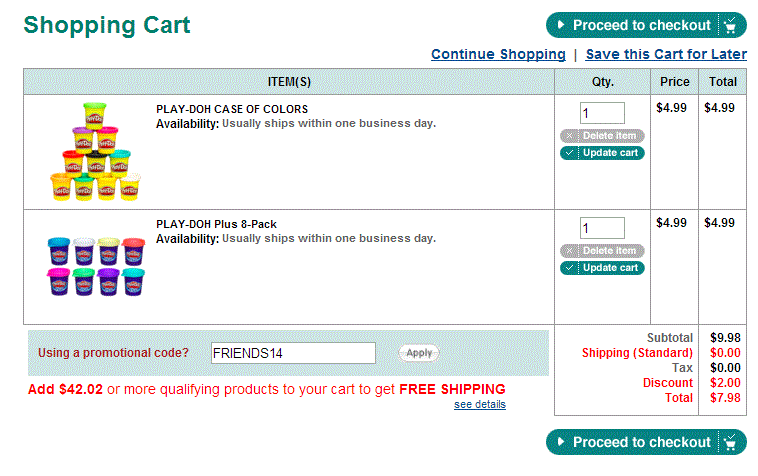The height and width of the screenshot is (476, 758).
Task: Open Play-Doh Plus 8-Pack product image
Action: (x=96, y=266)
